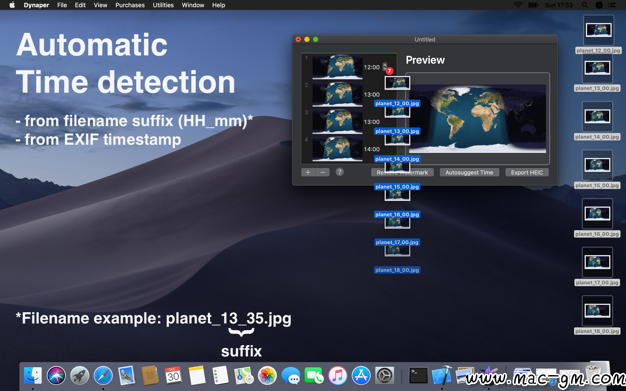Click the 13:00 time value in row 3

click(372, 122)
